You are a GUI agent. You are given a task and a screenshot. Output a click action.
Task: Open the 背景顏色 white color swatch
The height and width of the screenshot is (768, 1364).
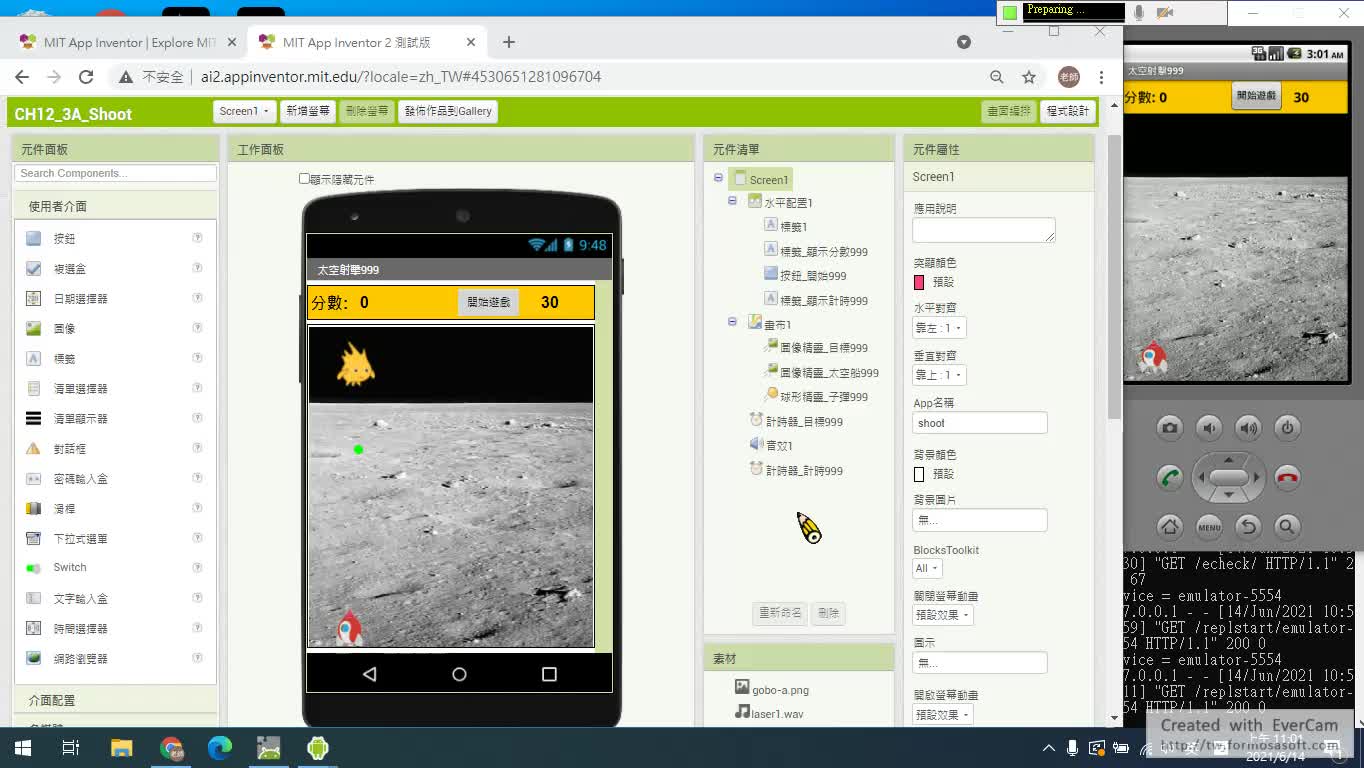pyautogui.click(x=919, y=474)
